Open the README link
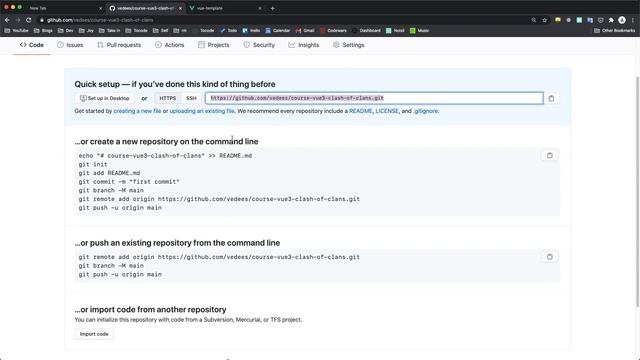Viewport: 640px width, 360px height. [360, 111]
